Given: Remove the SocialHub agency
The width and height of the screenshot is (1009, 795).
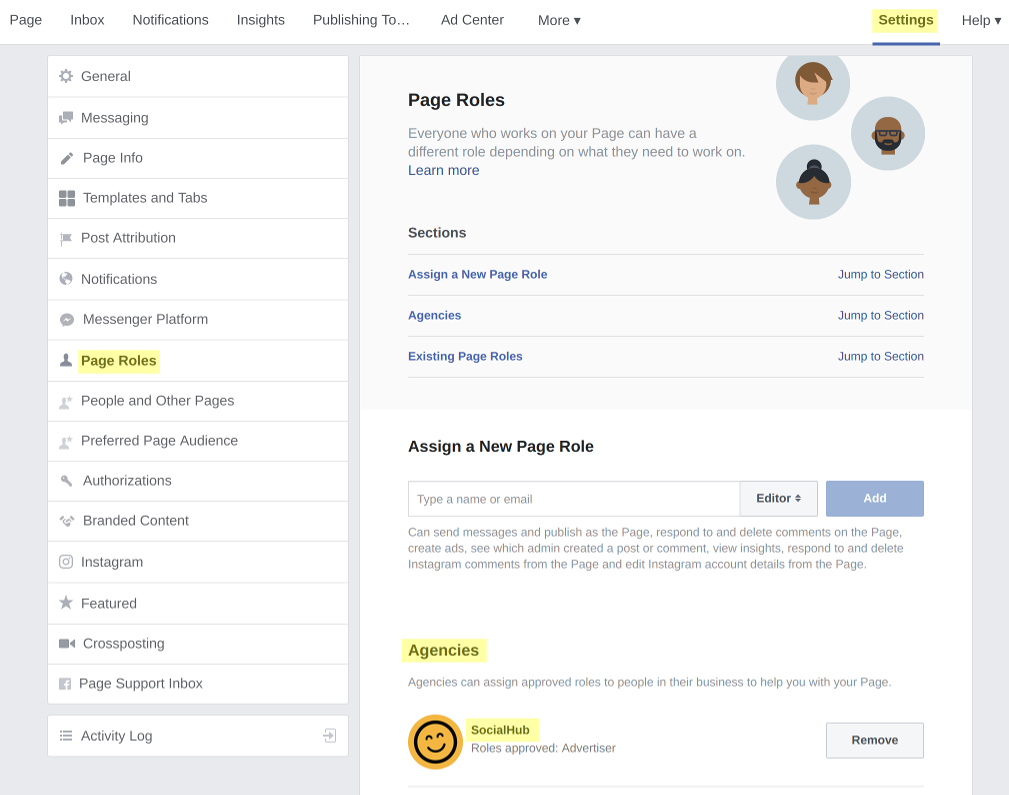Looking at the screenshot, I should 874,740.
